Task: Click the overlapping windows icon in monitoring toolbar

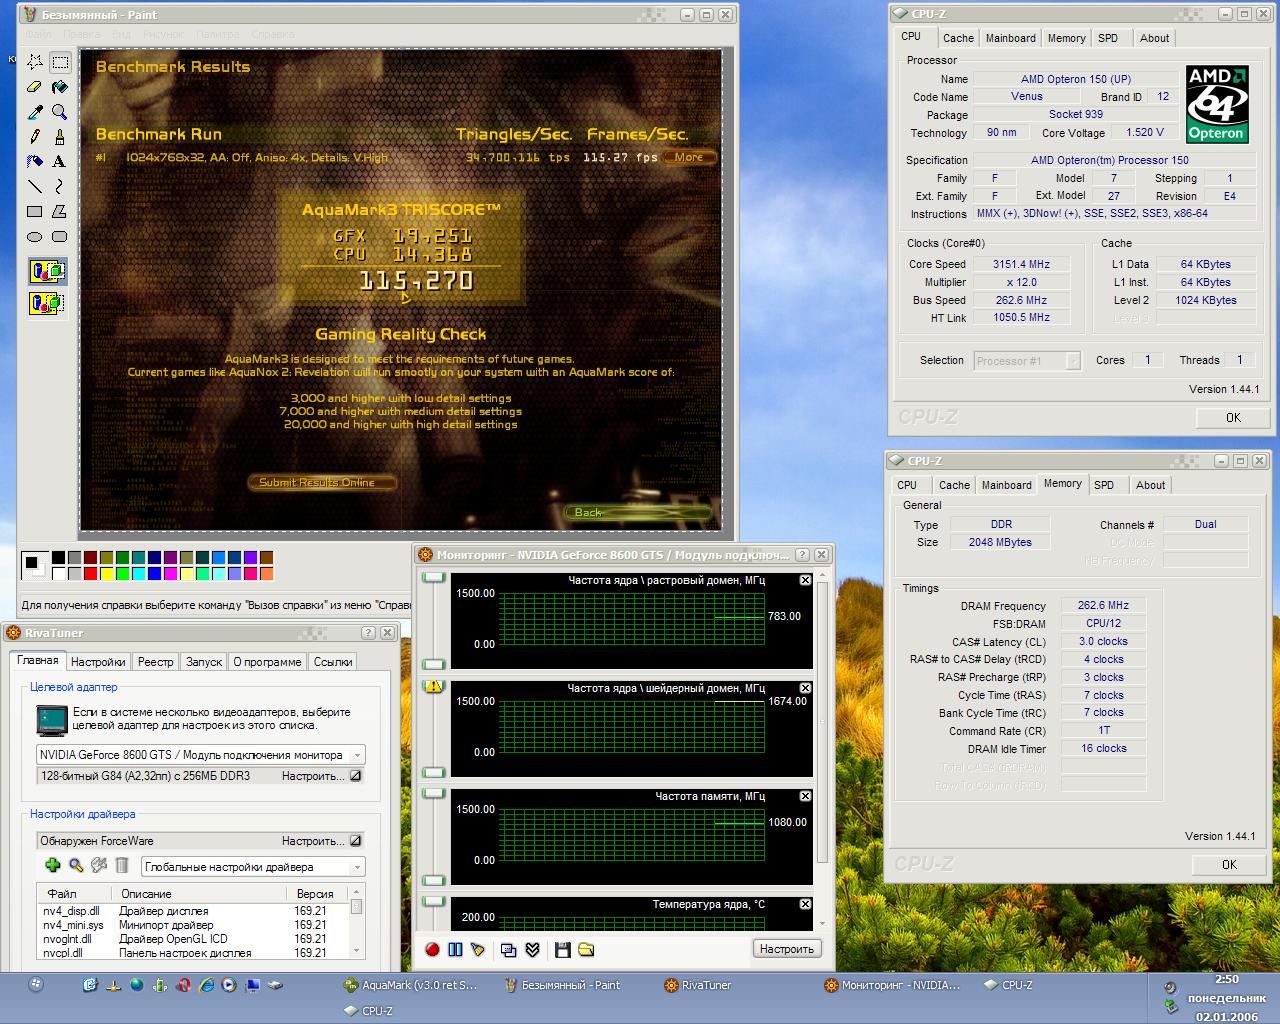Action: 509,949
